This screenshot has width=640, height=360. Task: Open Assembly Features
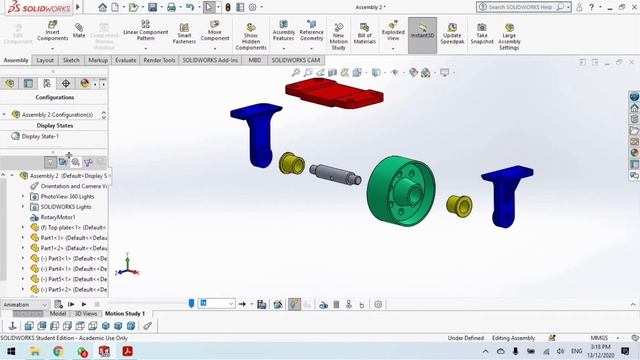point(283,31)
